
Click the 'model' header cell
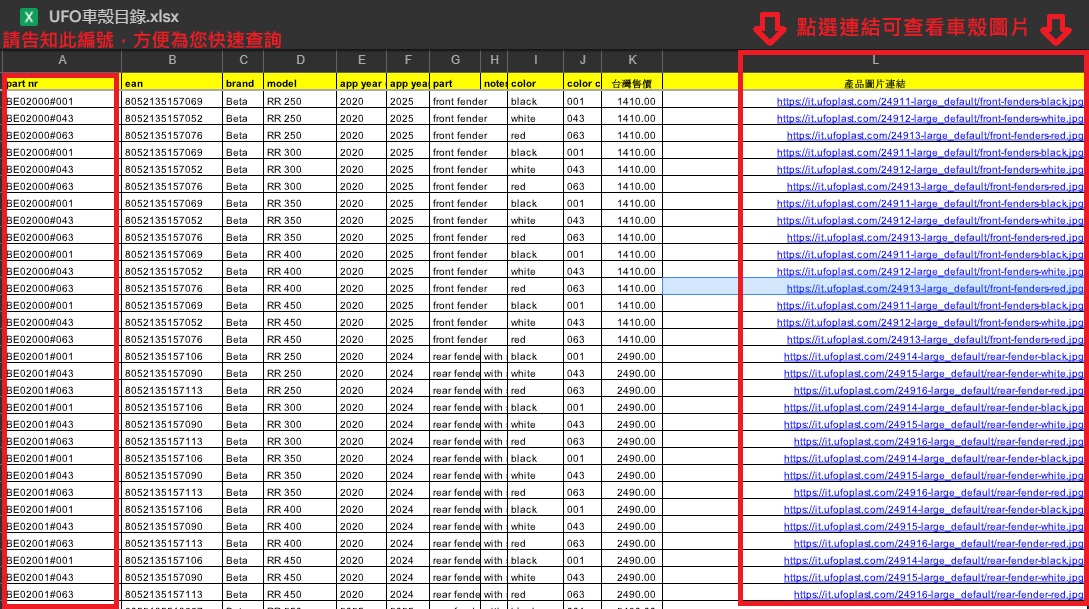pos(300,83)
